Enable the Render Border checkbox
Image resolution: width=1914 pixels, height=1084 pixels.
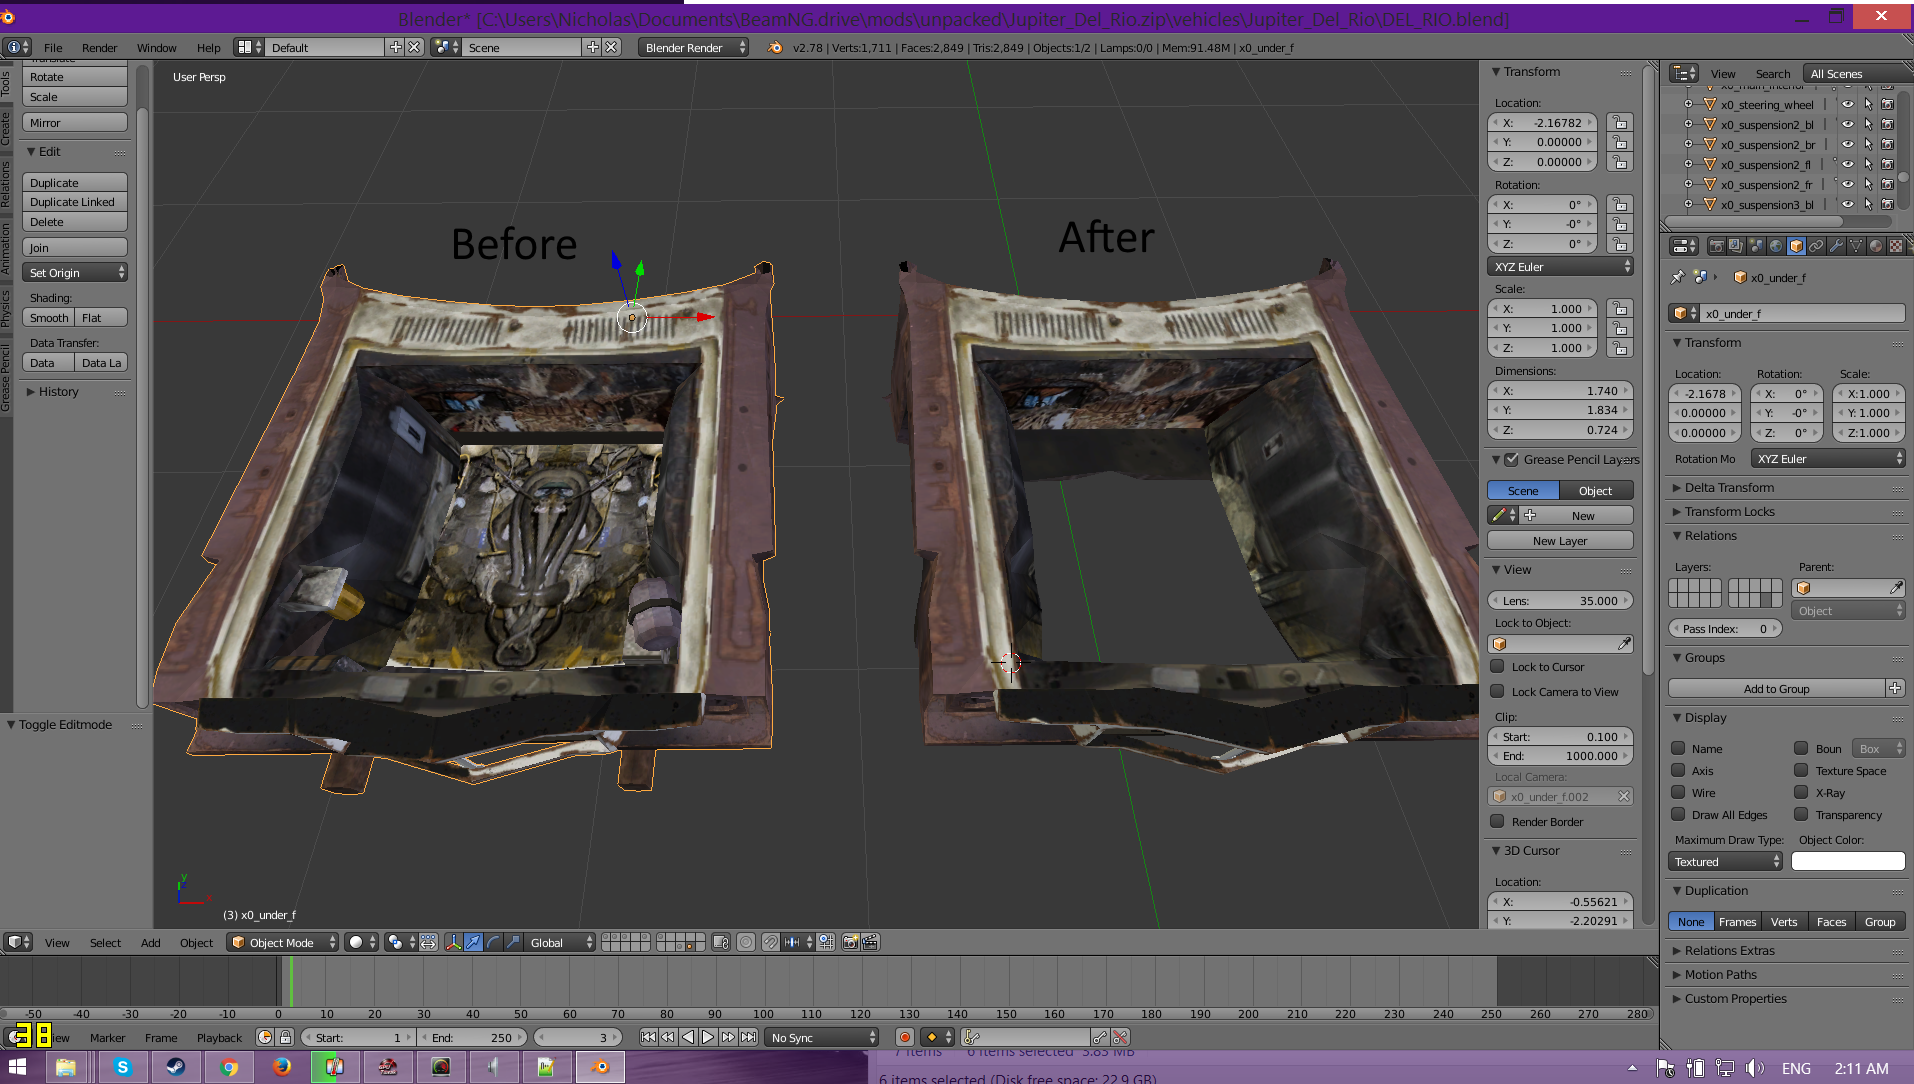1497,821
